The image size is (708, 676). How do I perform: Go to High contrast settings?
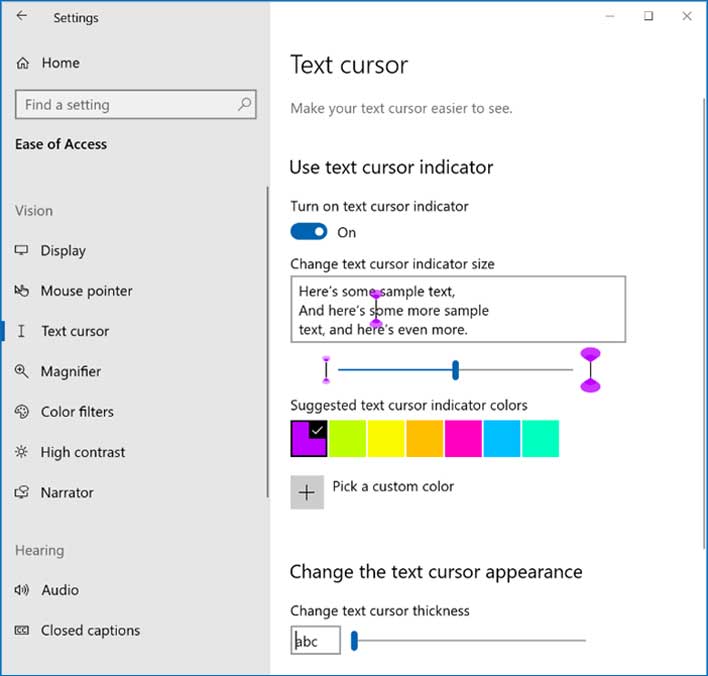[83, 452]
